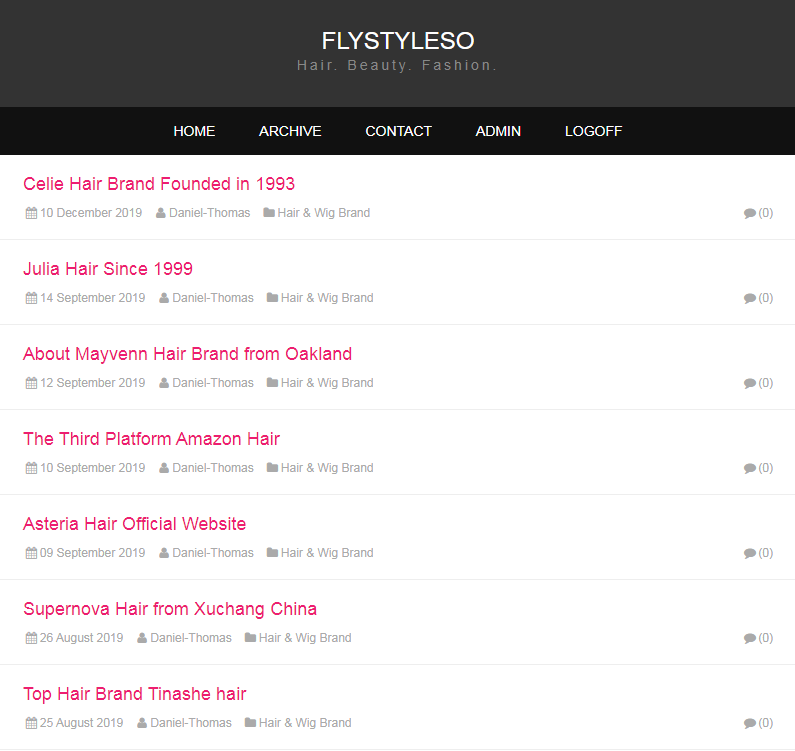Viewport: 795px width, 751px height.
Task: Click Daniel-Thomas author on Julia Hair post
Action: pos(213,298)
